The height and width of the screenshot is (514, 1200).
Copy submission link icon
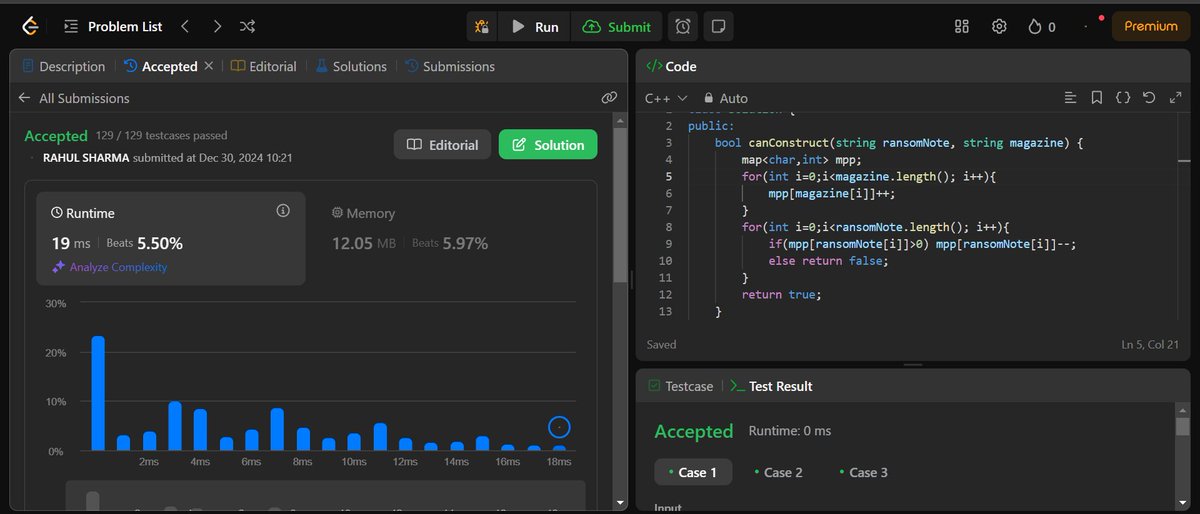[608, 98]
